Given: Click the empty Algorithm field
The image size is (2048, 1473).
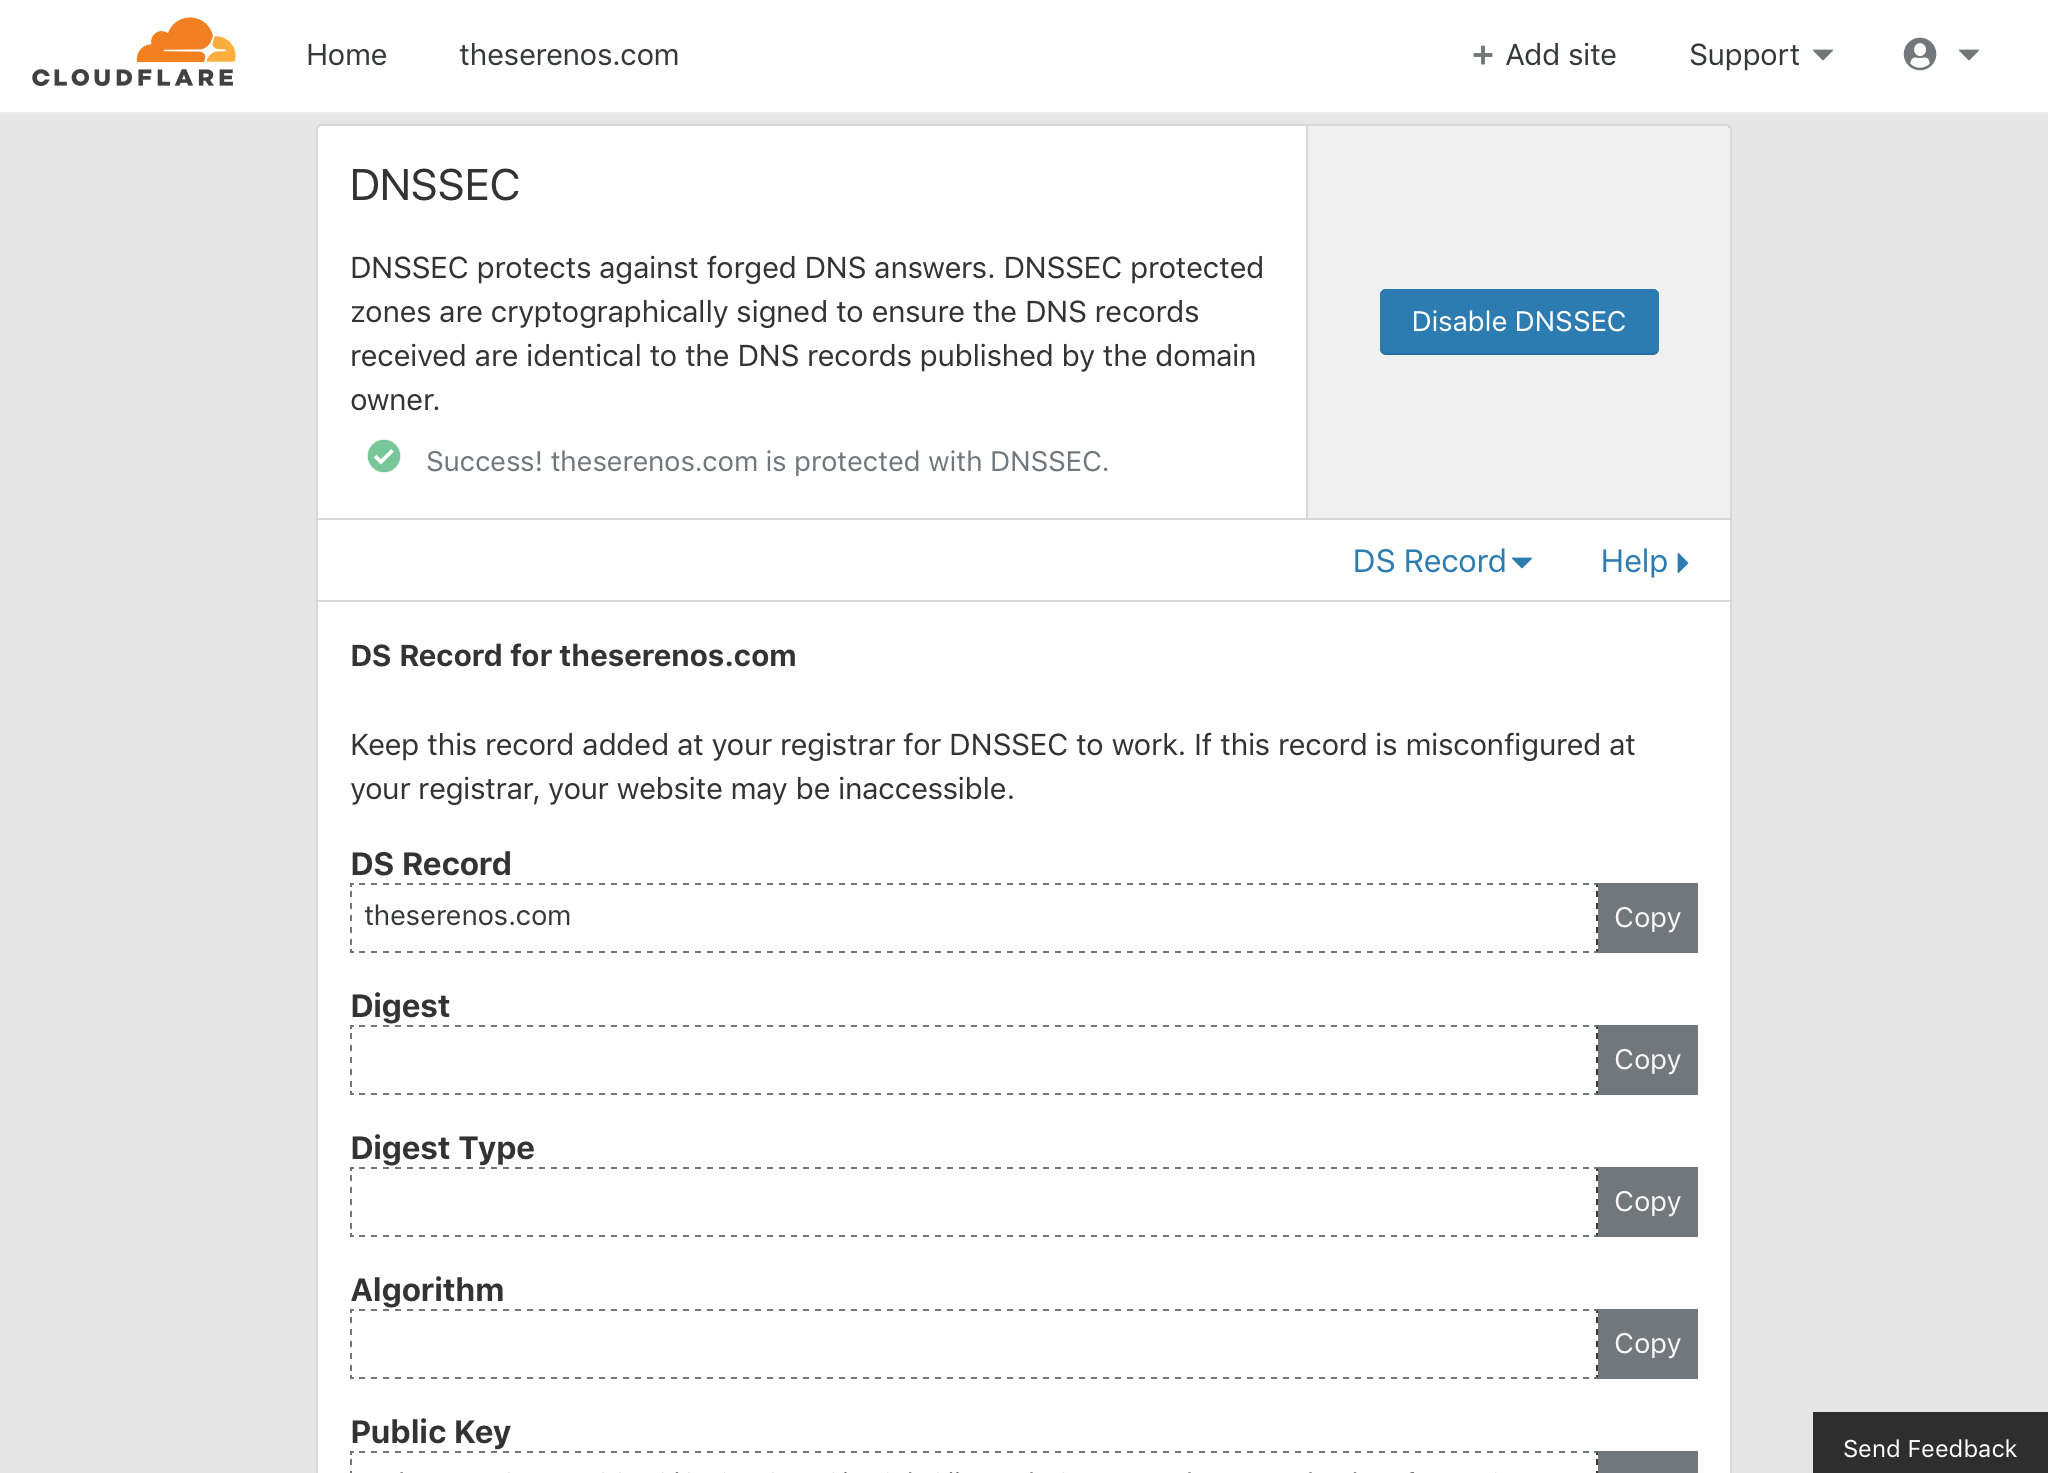Looking at the screenshot, I should pyautogui.click(x=973, y=1344).
